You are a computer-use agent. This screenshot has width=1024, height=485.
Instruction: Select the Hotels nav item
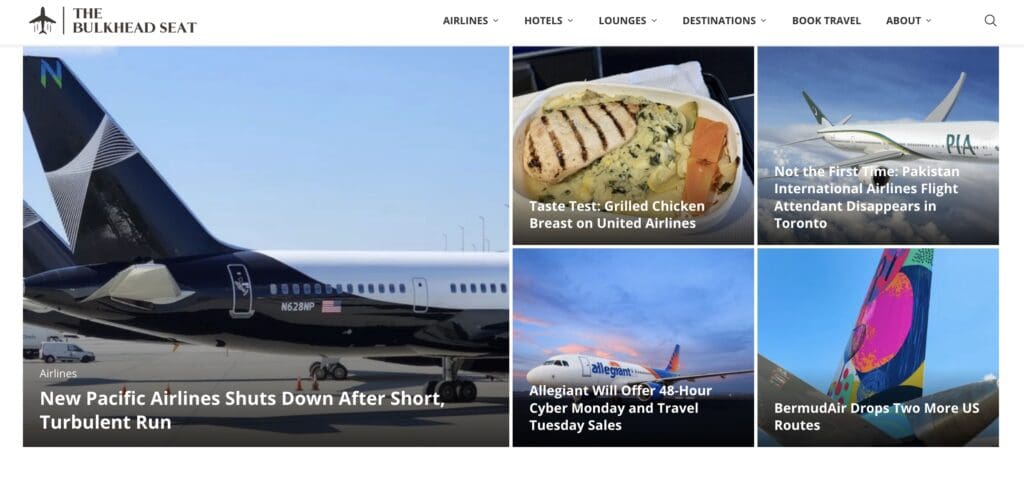point(543,20)
